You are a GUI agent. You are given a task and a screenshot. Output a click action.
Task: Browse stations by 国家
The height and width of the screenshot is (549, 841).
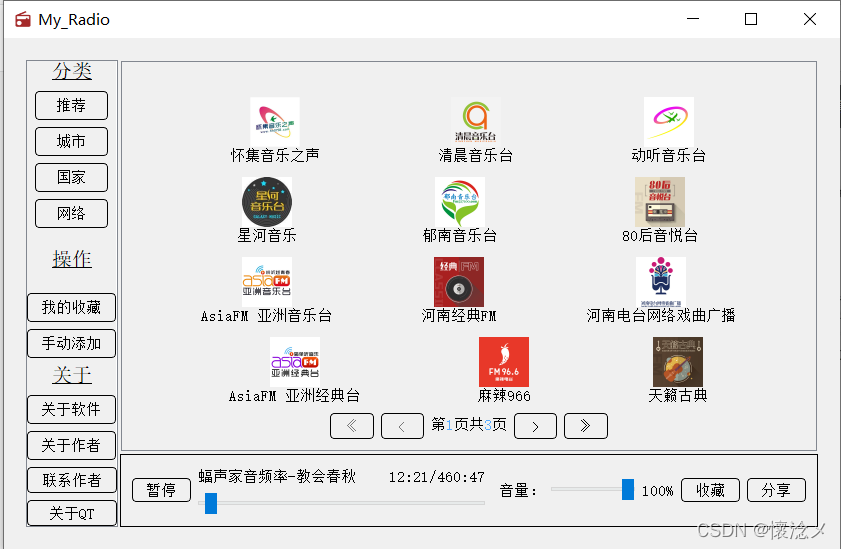tap(71, 177)
